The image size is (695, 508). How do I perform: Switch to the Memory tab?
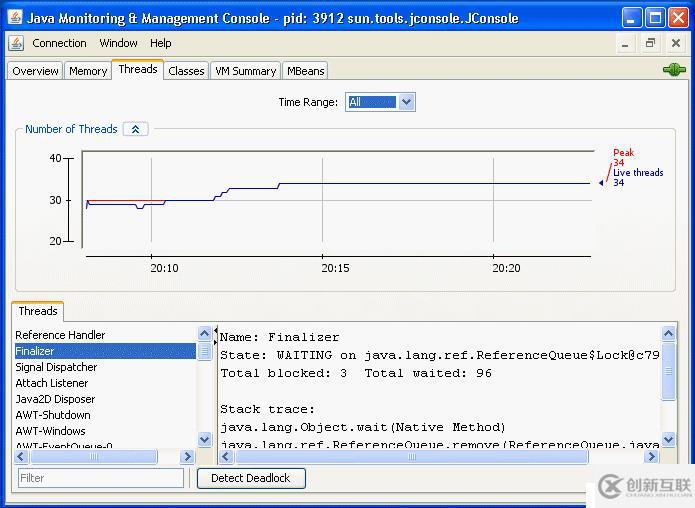[88, 71]
